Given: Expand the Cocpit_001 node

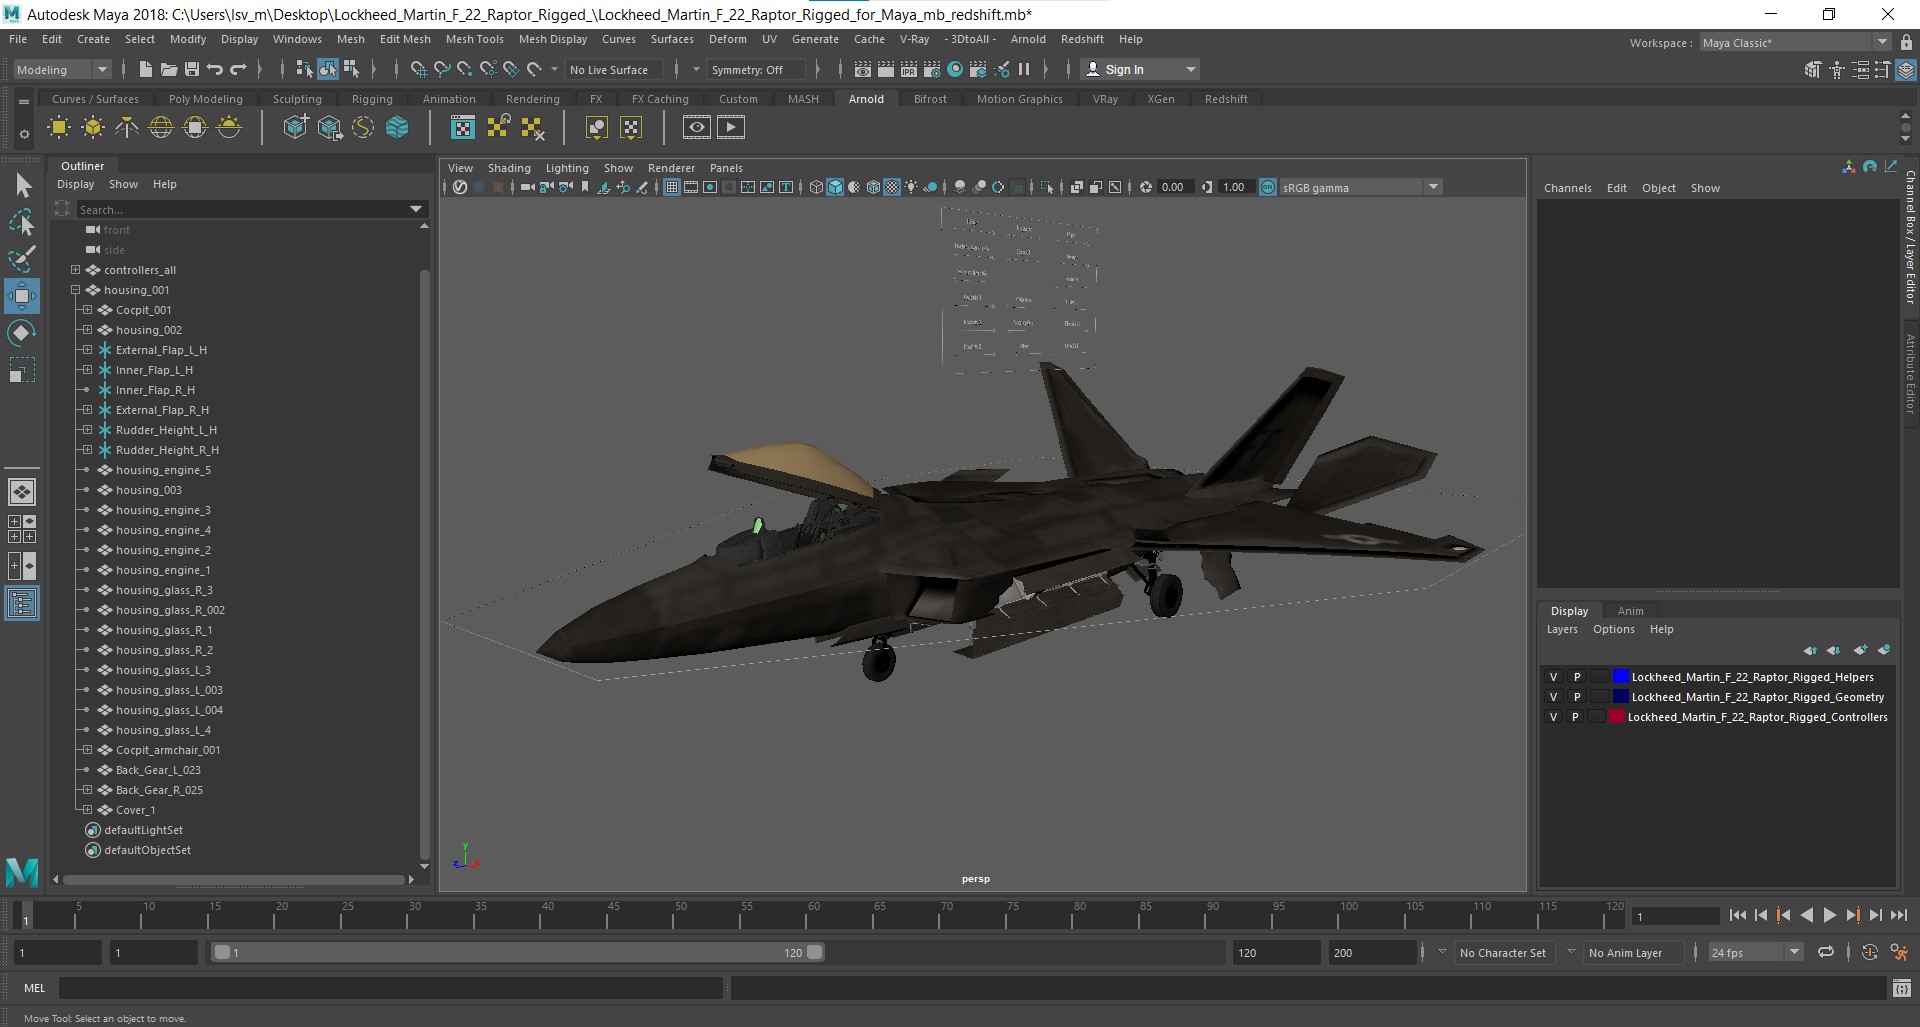Looking at the screenshot, I should 87,310.
